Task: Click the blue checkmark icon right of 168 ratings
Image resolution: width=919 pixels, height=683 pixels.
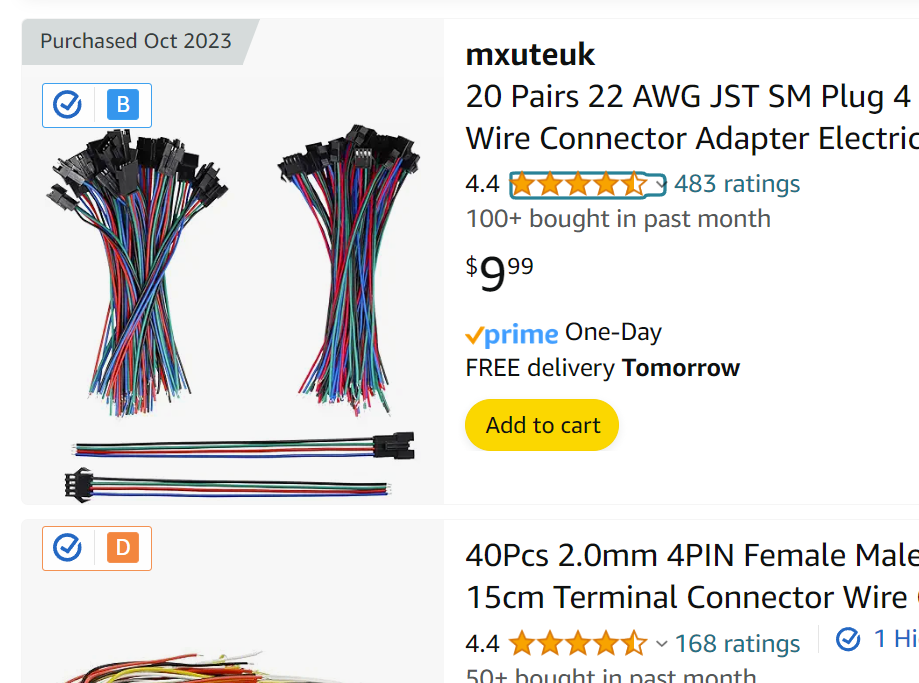Action: coord(848,639)
